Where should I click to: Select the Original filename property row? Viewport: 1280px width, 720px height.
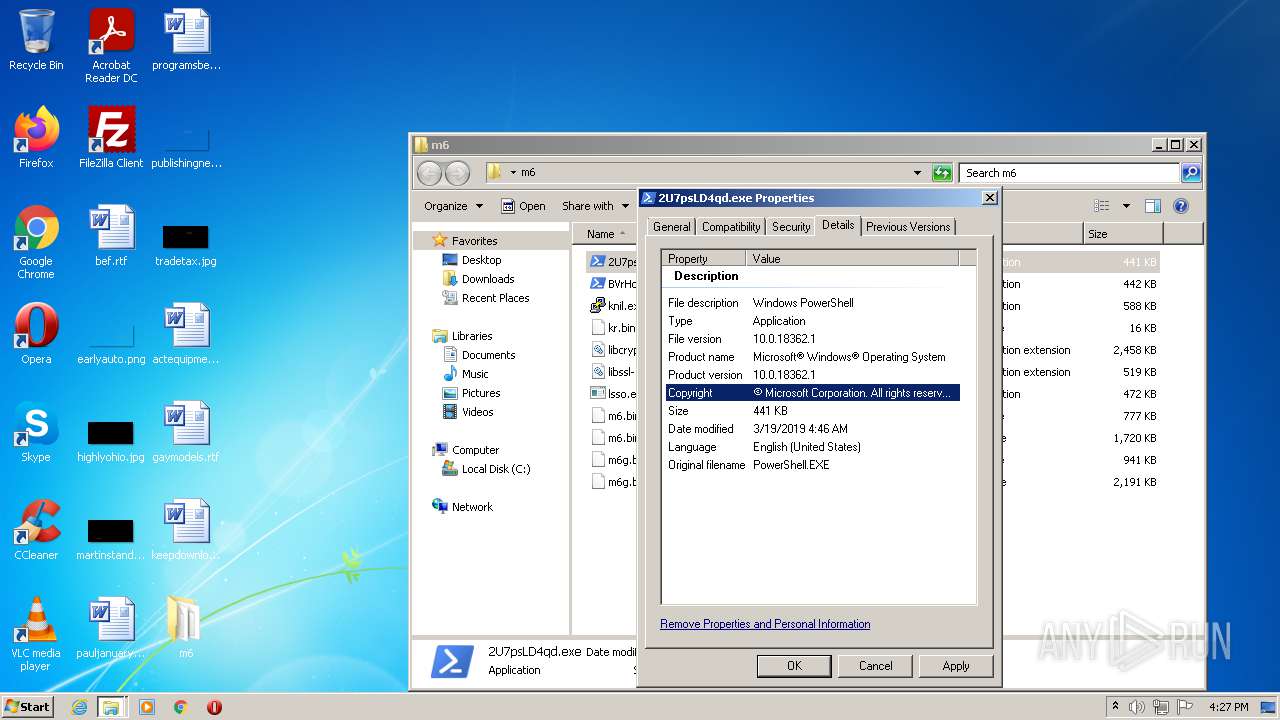[x=813, y=465]
